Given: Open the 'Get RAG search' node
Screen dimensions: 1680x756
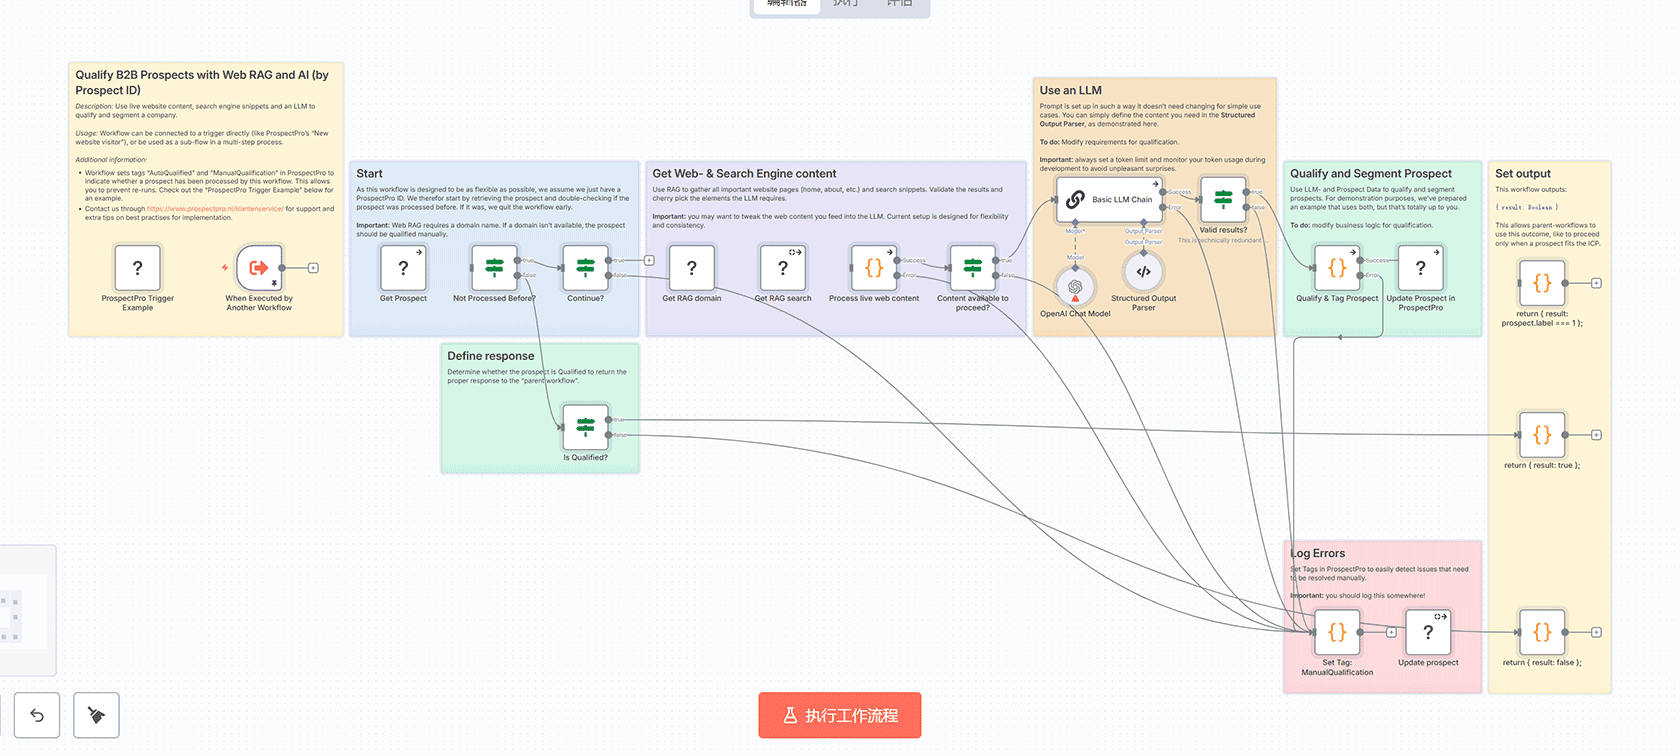Looking at the screenshot, I should pyautogui.click(x=783, y=268).
